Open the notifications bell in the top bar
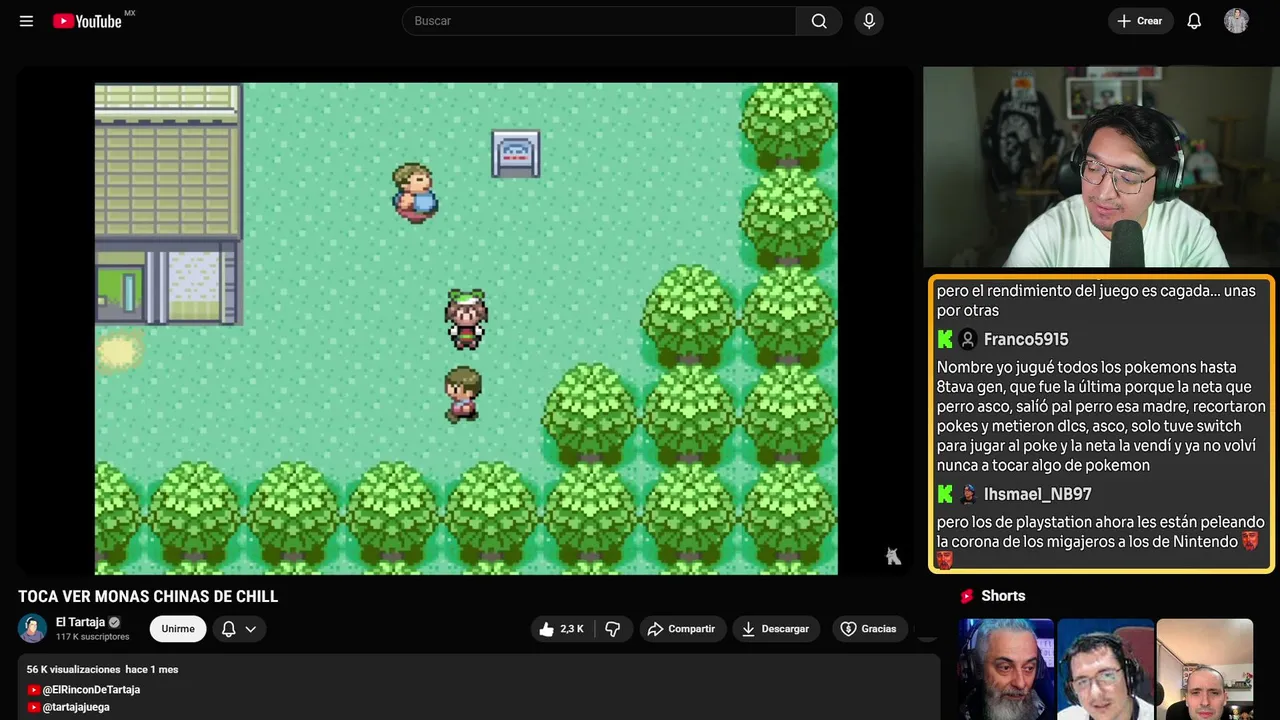This screenshot has height=720, width=1280. (x=1194, y=21)
